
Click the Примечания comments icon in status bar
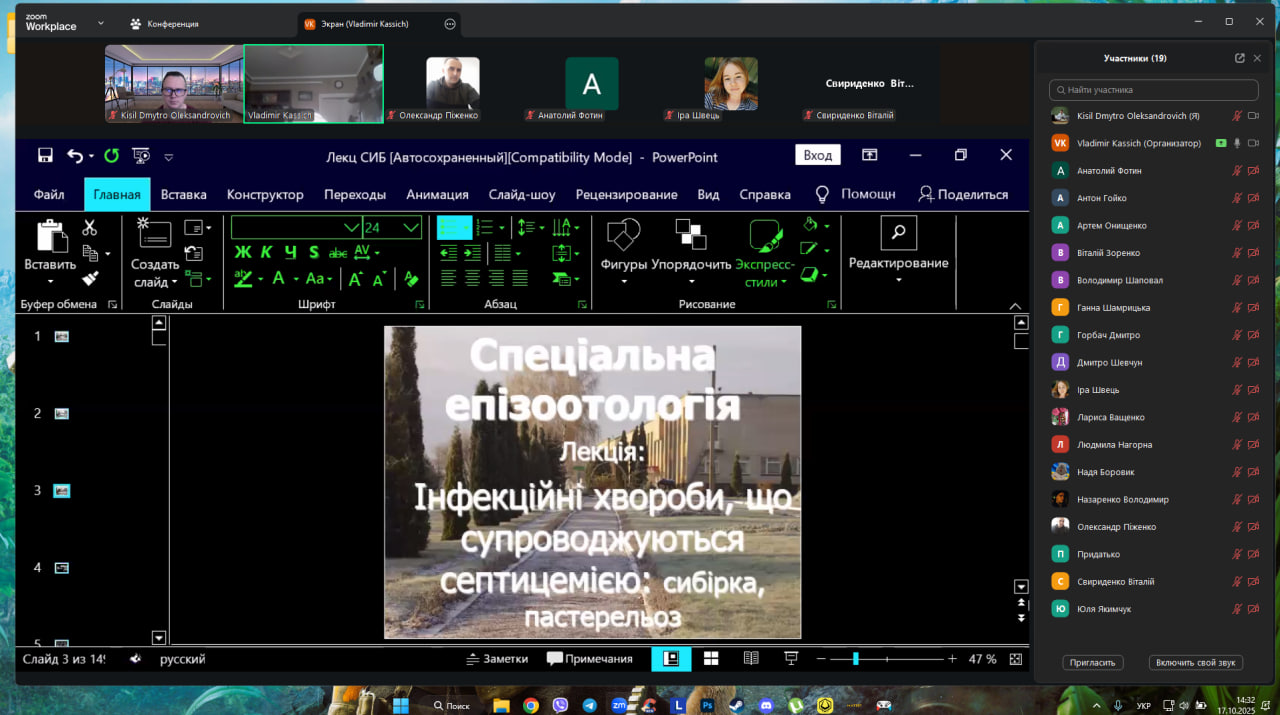pos(590,658)
